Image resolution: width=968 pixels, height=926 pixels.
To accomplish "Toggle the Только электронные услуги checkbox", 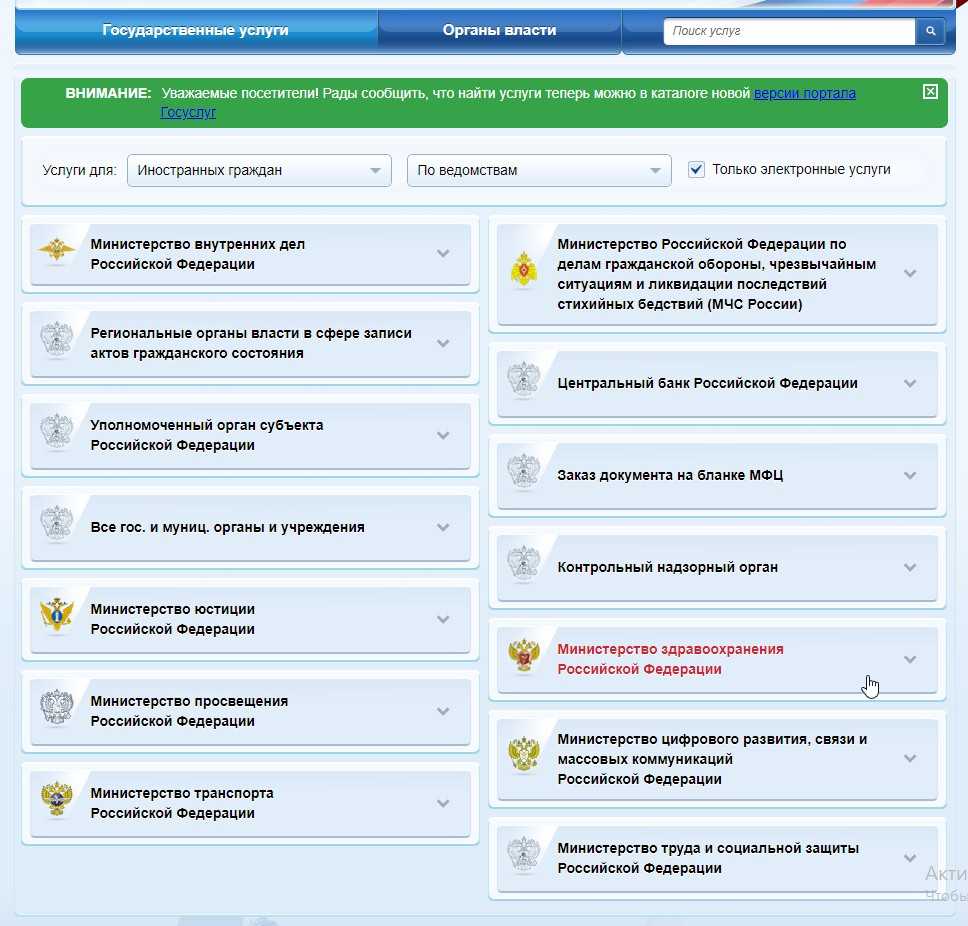I will [696, 169].
